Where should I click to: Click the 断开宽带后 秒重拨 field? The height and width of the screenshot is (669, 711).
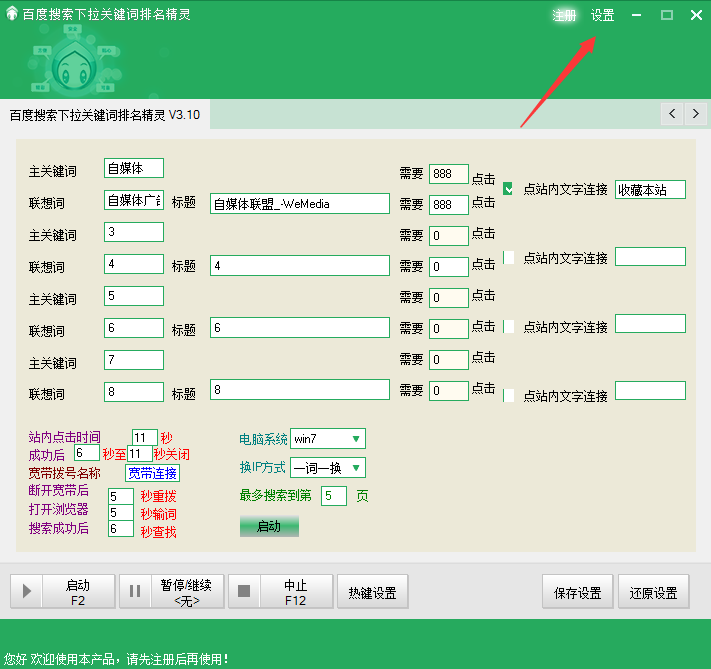[121, 496]
